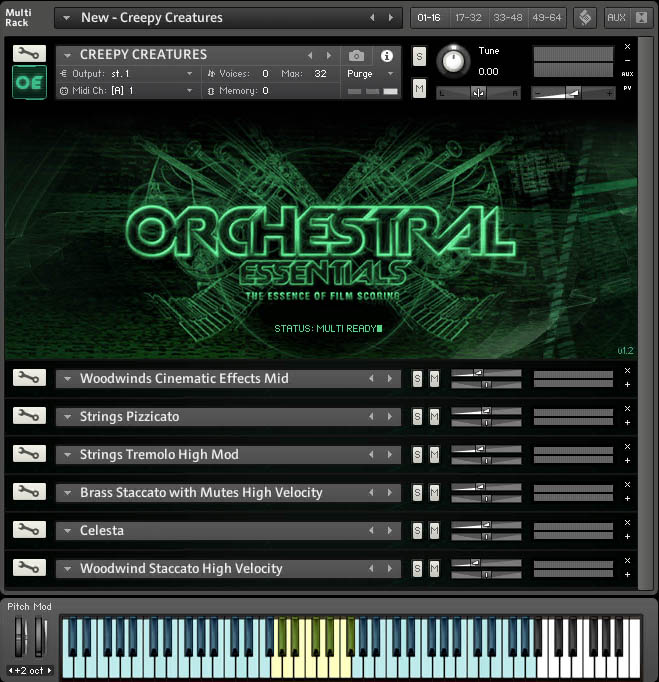This screenshot has height=682, width=659.
Task: Minimize CREEPY CREATURES instrument with minus icon
Action: point(627,60)
